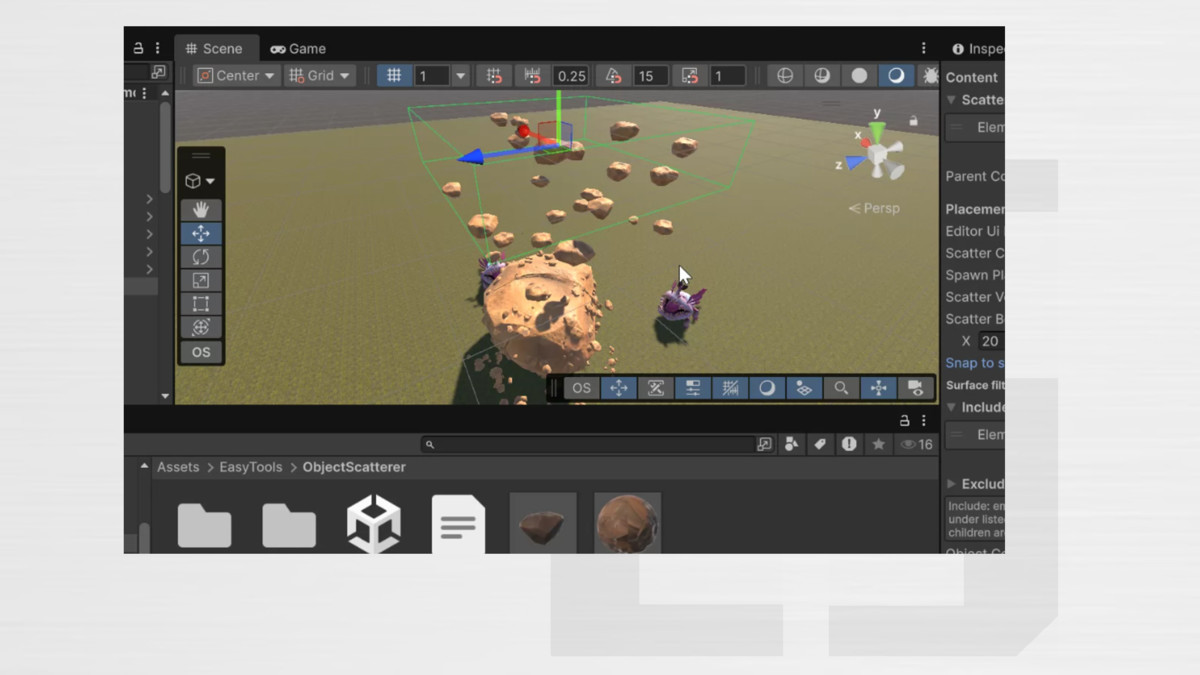Open the Grid snapping dropdown
The image size is (1200, 675).
320,76
